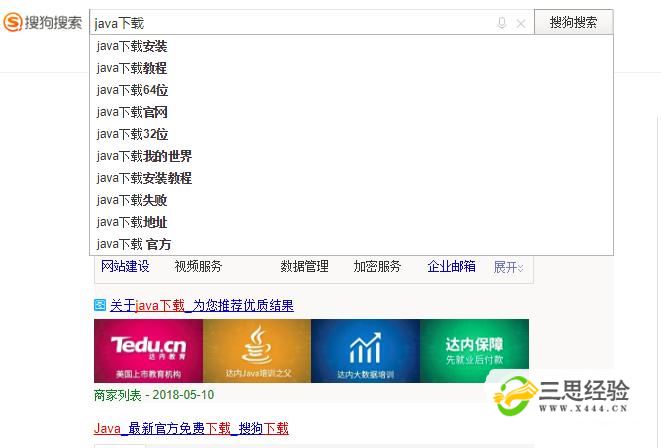Choose java下载64位 from suggestions
Screen dimensions: 661x448
(x=132, y=90)
